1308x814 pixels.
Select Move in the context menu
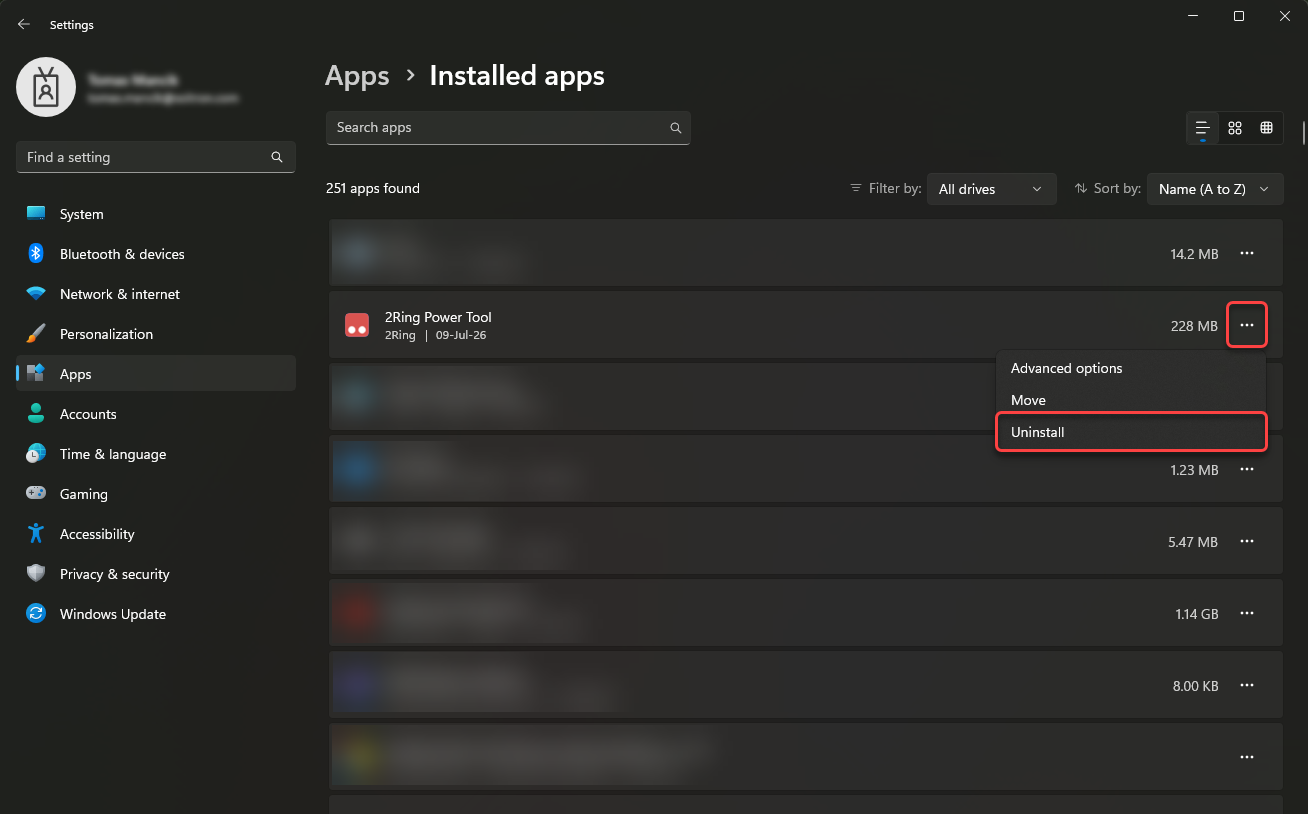pos(1131,400)
